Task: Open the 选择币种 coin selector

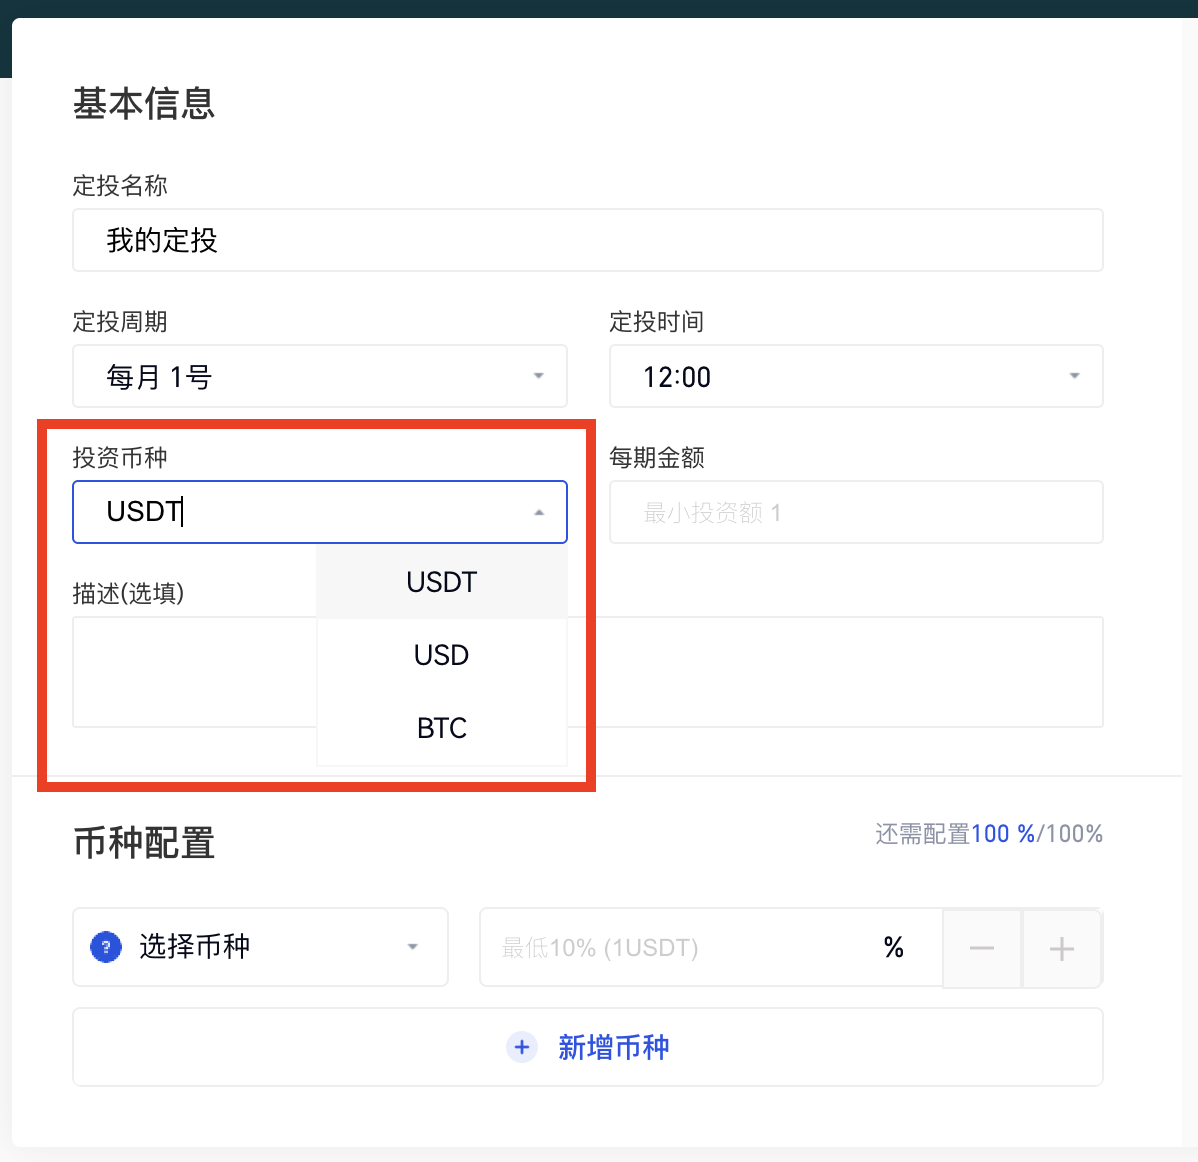Action: 260,947
